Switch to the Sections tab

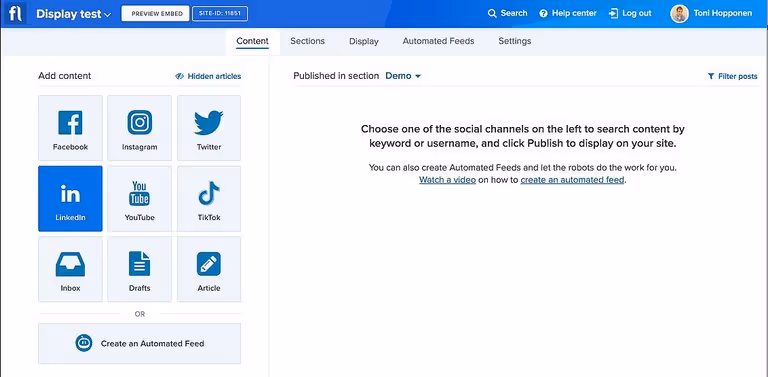pyautogui.click(x=307, y=41)
